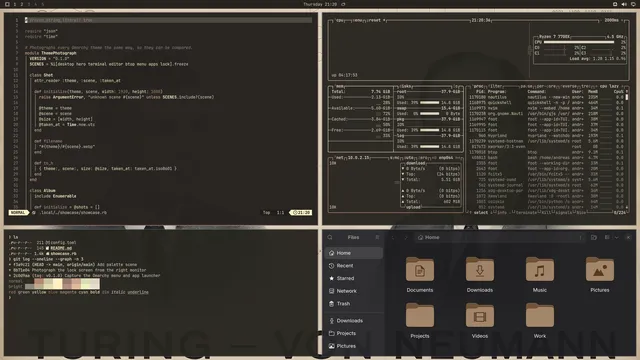Go forward with the Files forward arrow

click(x=405, y=238)
